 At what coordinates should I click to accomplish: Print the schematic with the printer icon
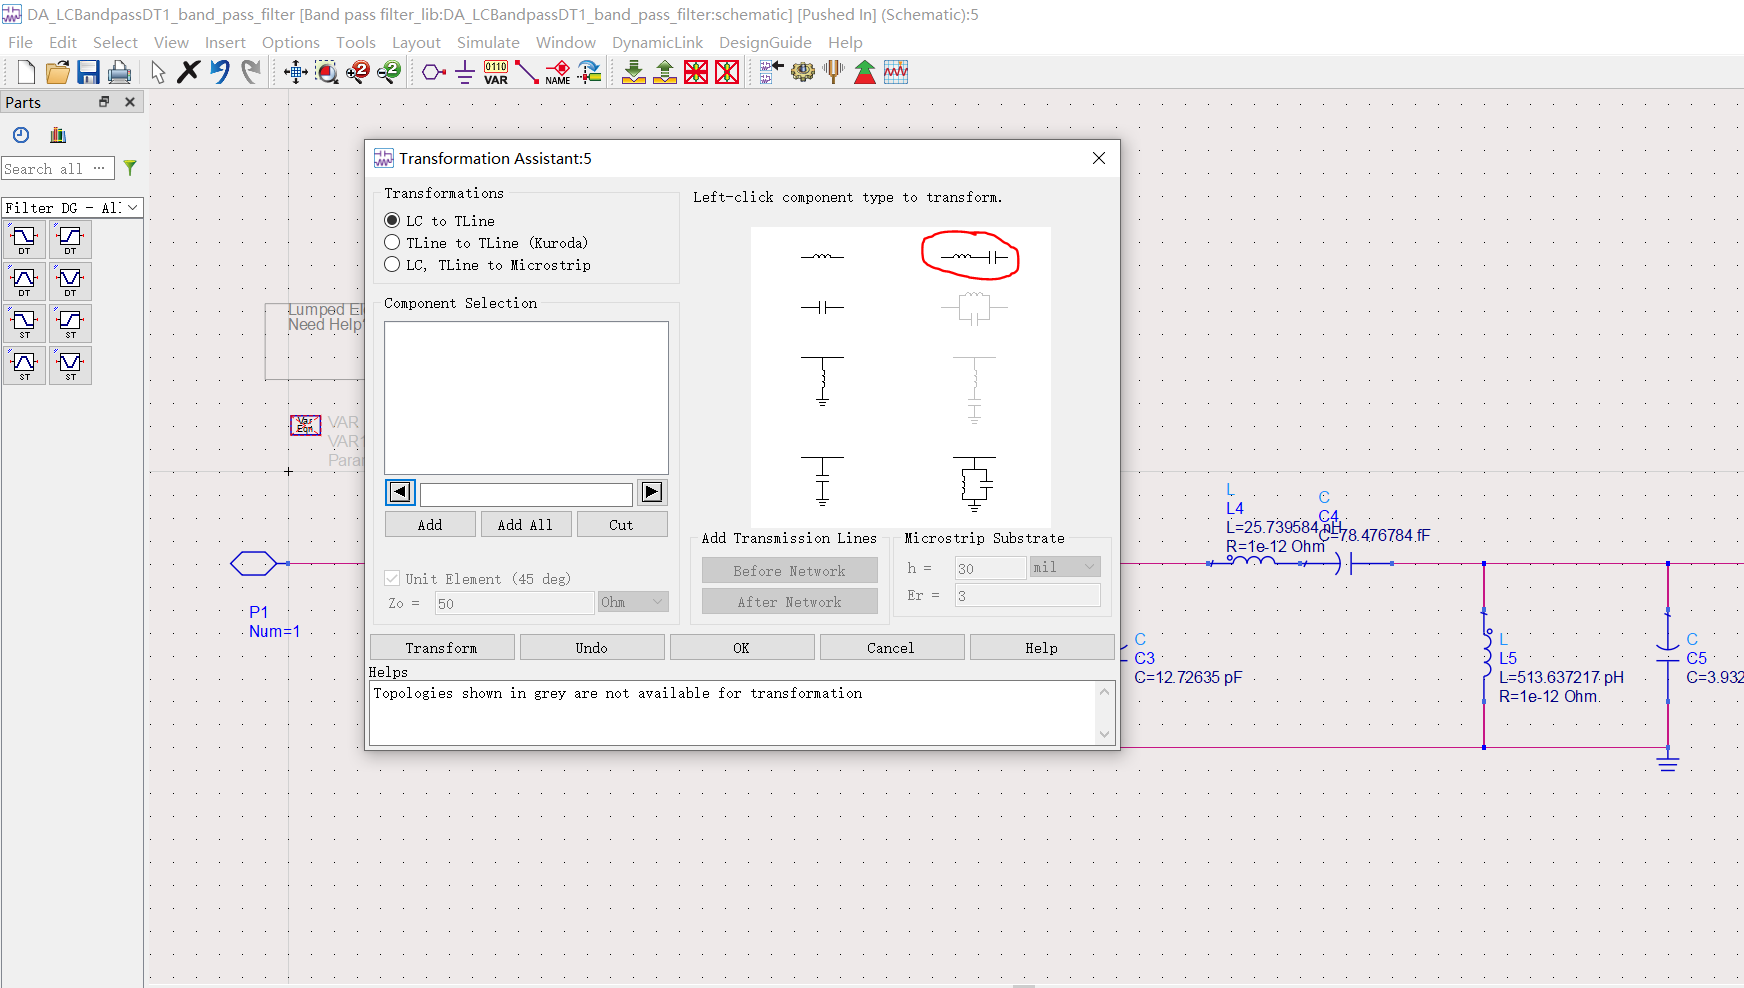tap(119, 72)
